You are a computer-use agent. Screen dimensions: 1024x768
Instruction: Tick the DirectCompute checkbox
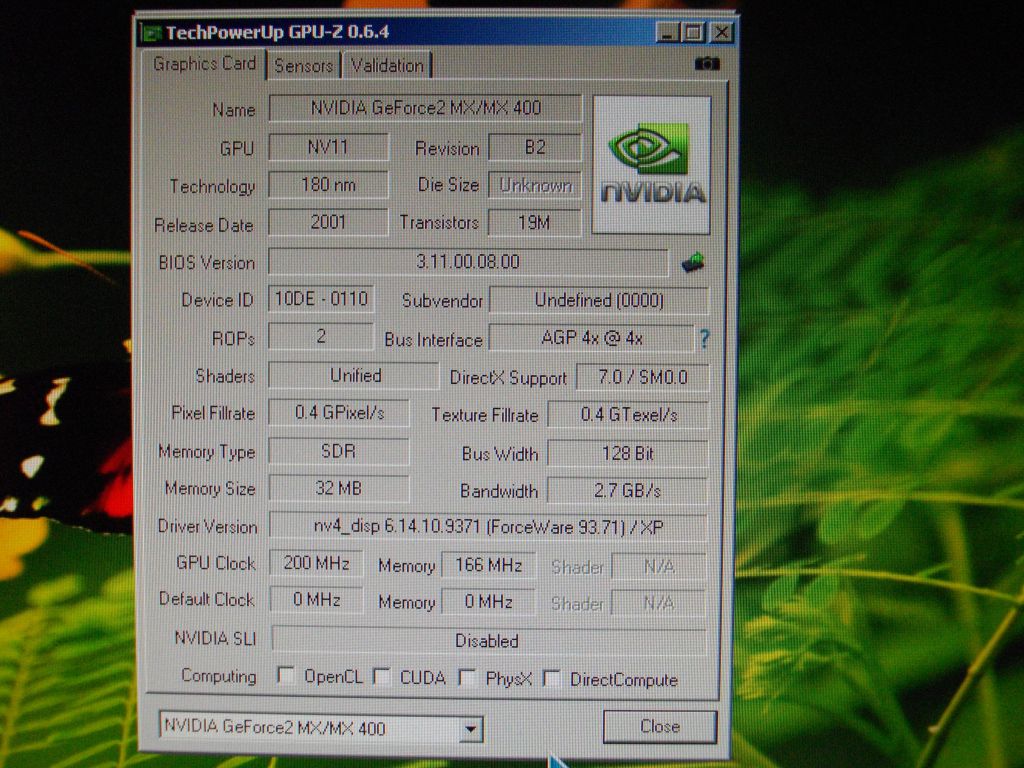pyautogui.click(x=552, y=679)
